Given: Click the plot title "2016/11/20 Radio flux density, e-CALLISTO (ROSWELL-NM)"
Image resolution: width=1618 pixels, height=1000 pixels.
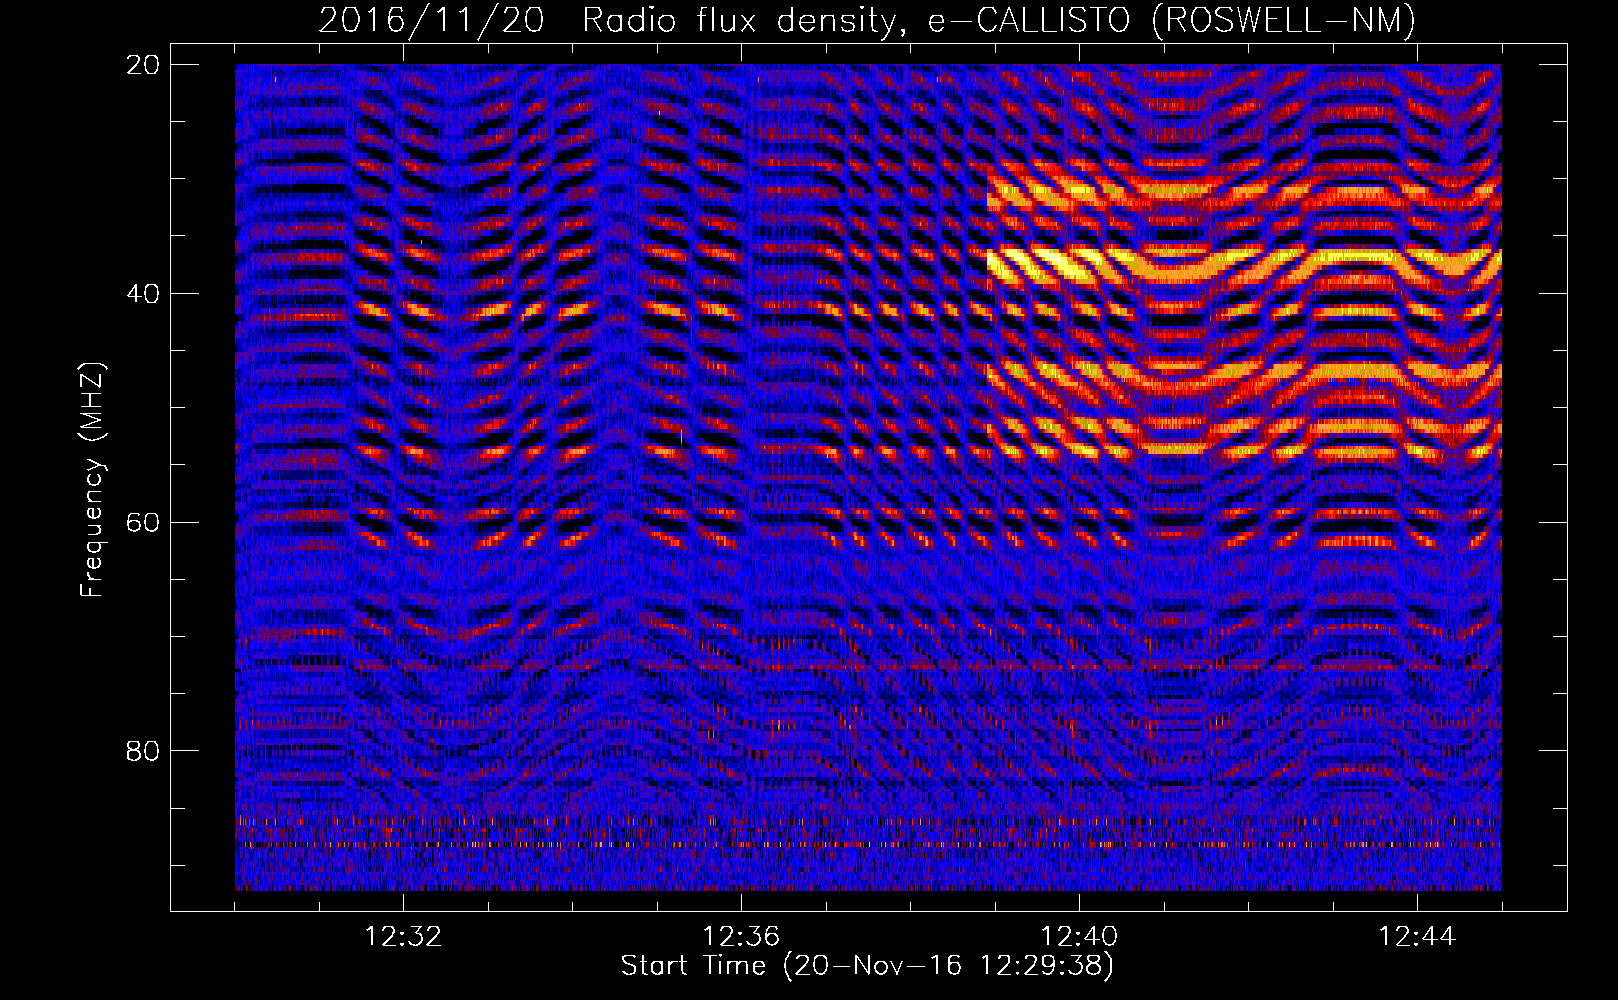Looking at the screenshot, I should point(867,20).
